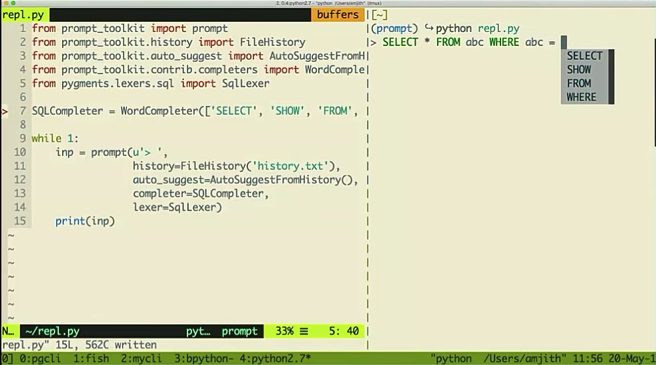The height and width of the screenshot is (365, 656).
Task: Switch to tmux window 0:pgcli
Action: (x=40, y=359)
